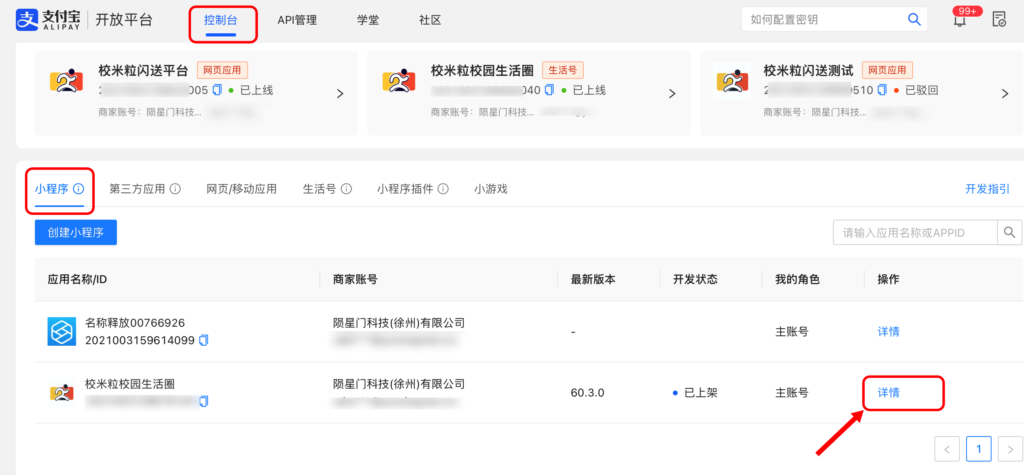Click the 校米粒校园生活圈 card logo
The width and height of the screenshot is (1024, 475).
tap(399, 81)
